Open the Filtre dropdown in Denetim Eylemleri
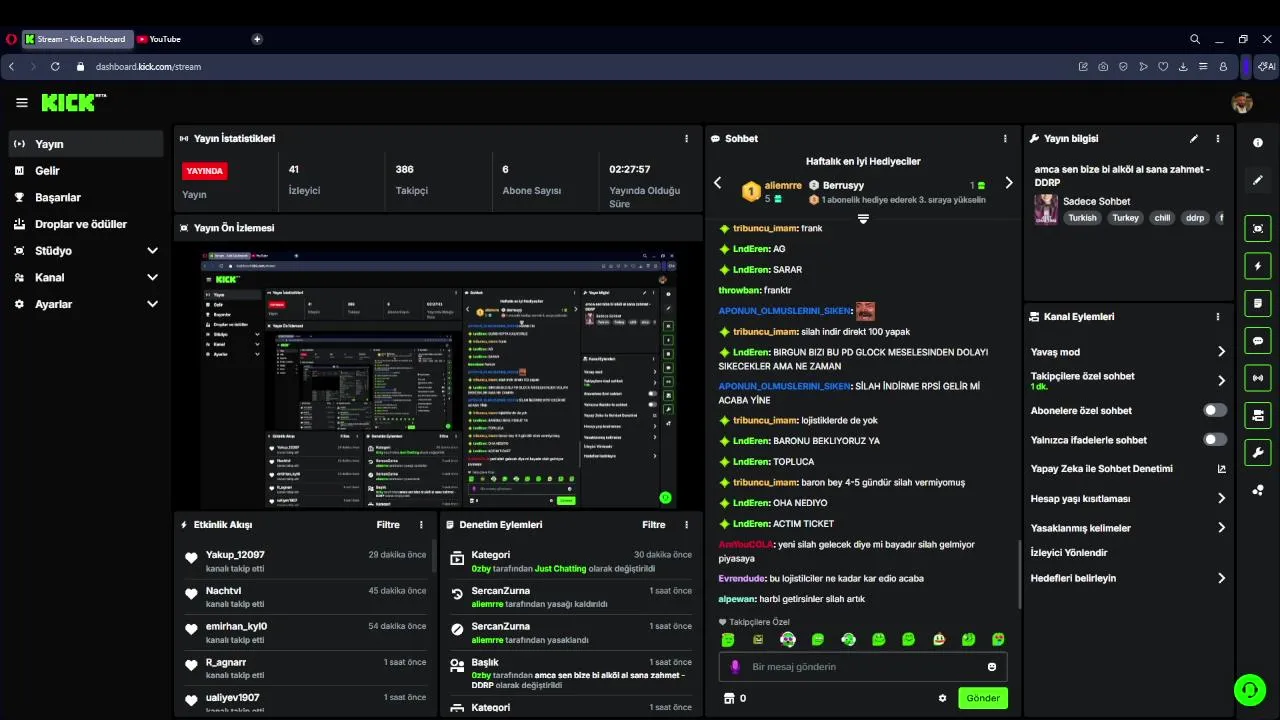1280x720 pixels. coord(653,525)
